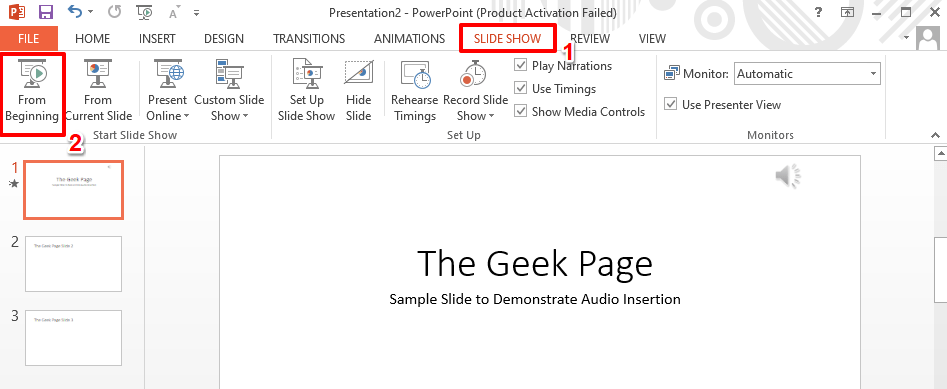Click slide number 2 label in thumbnail pane

(x=14, y=242)
